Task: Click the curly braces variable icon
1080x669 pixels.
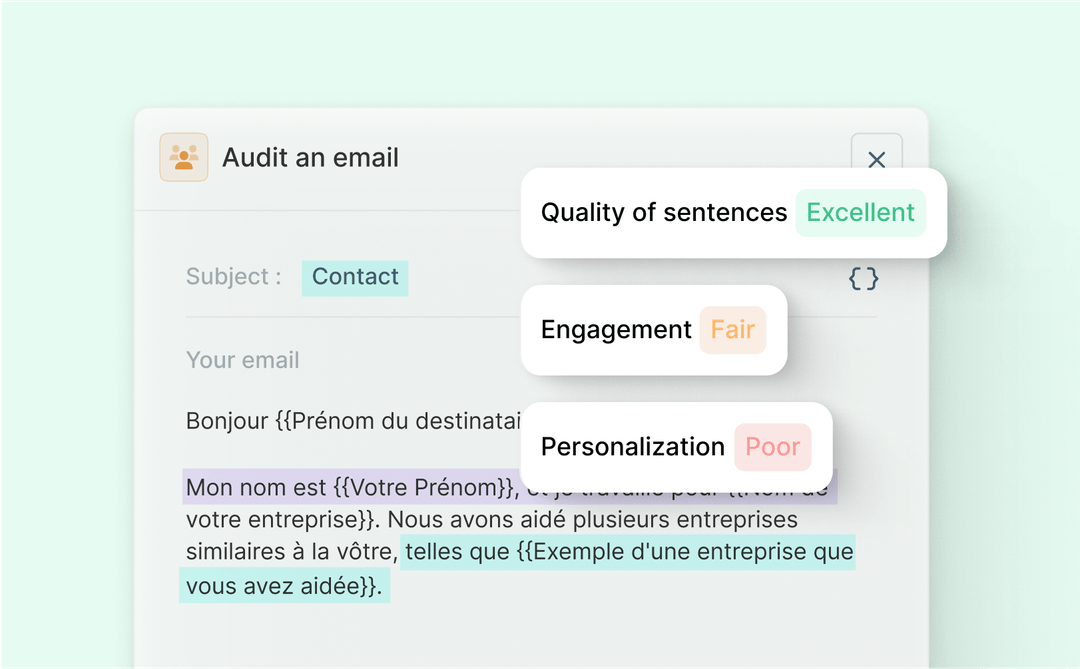Action: [863, 278]
